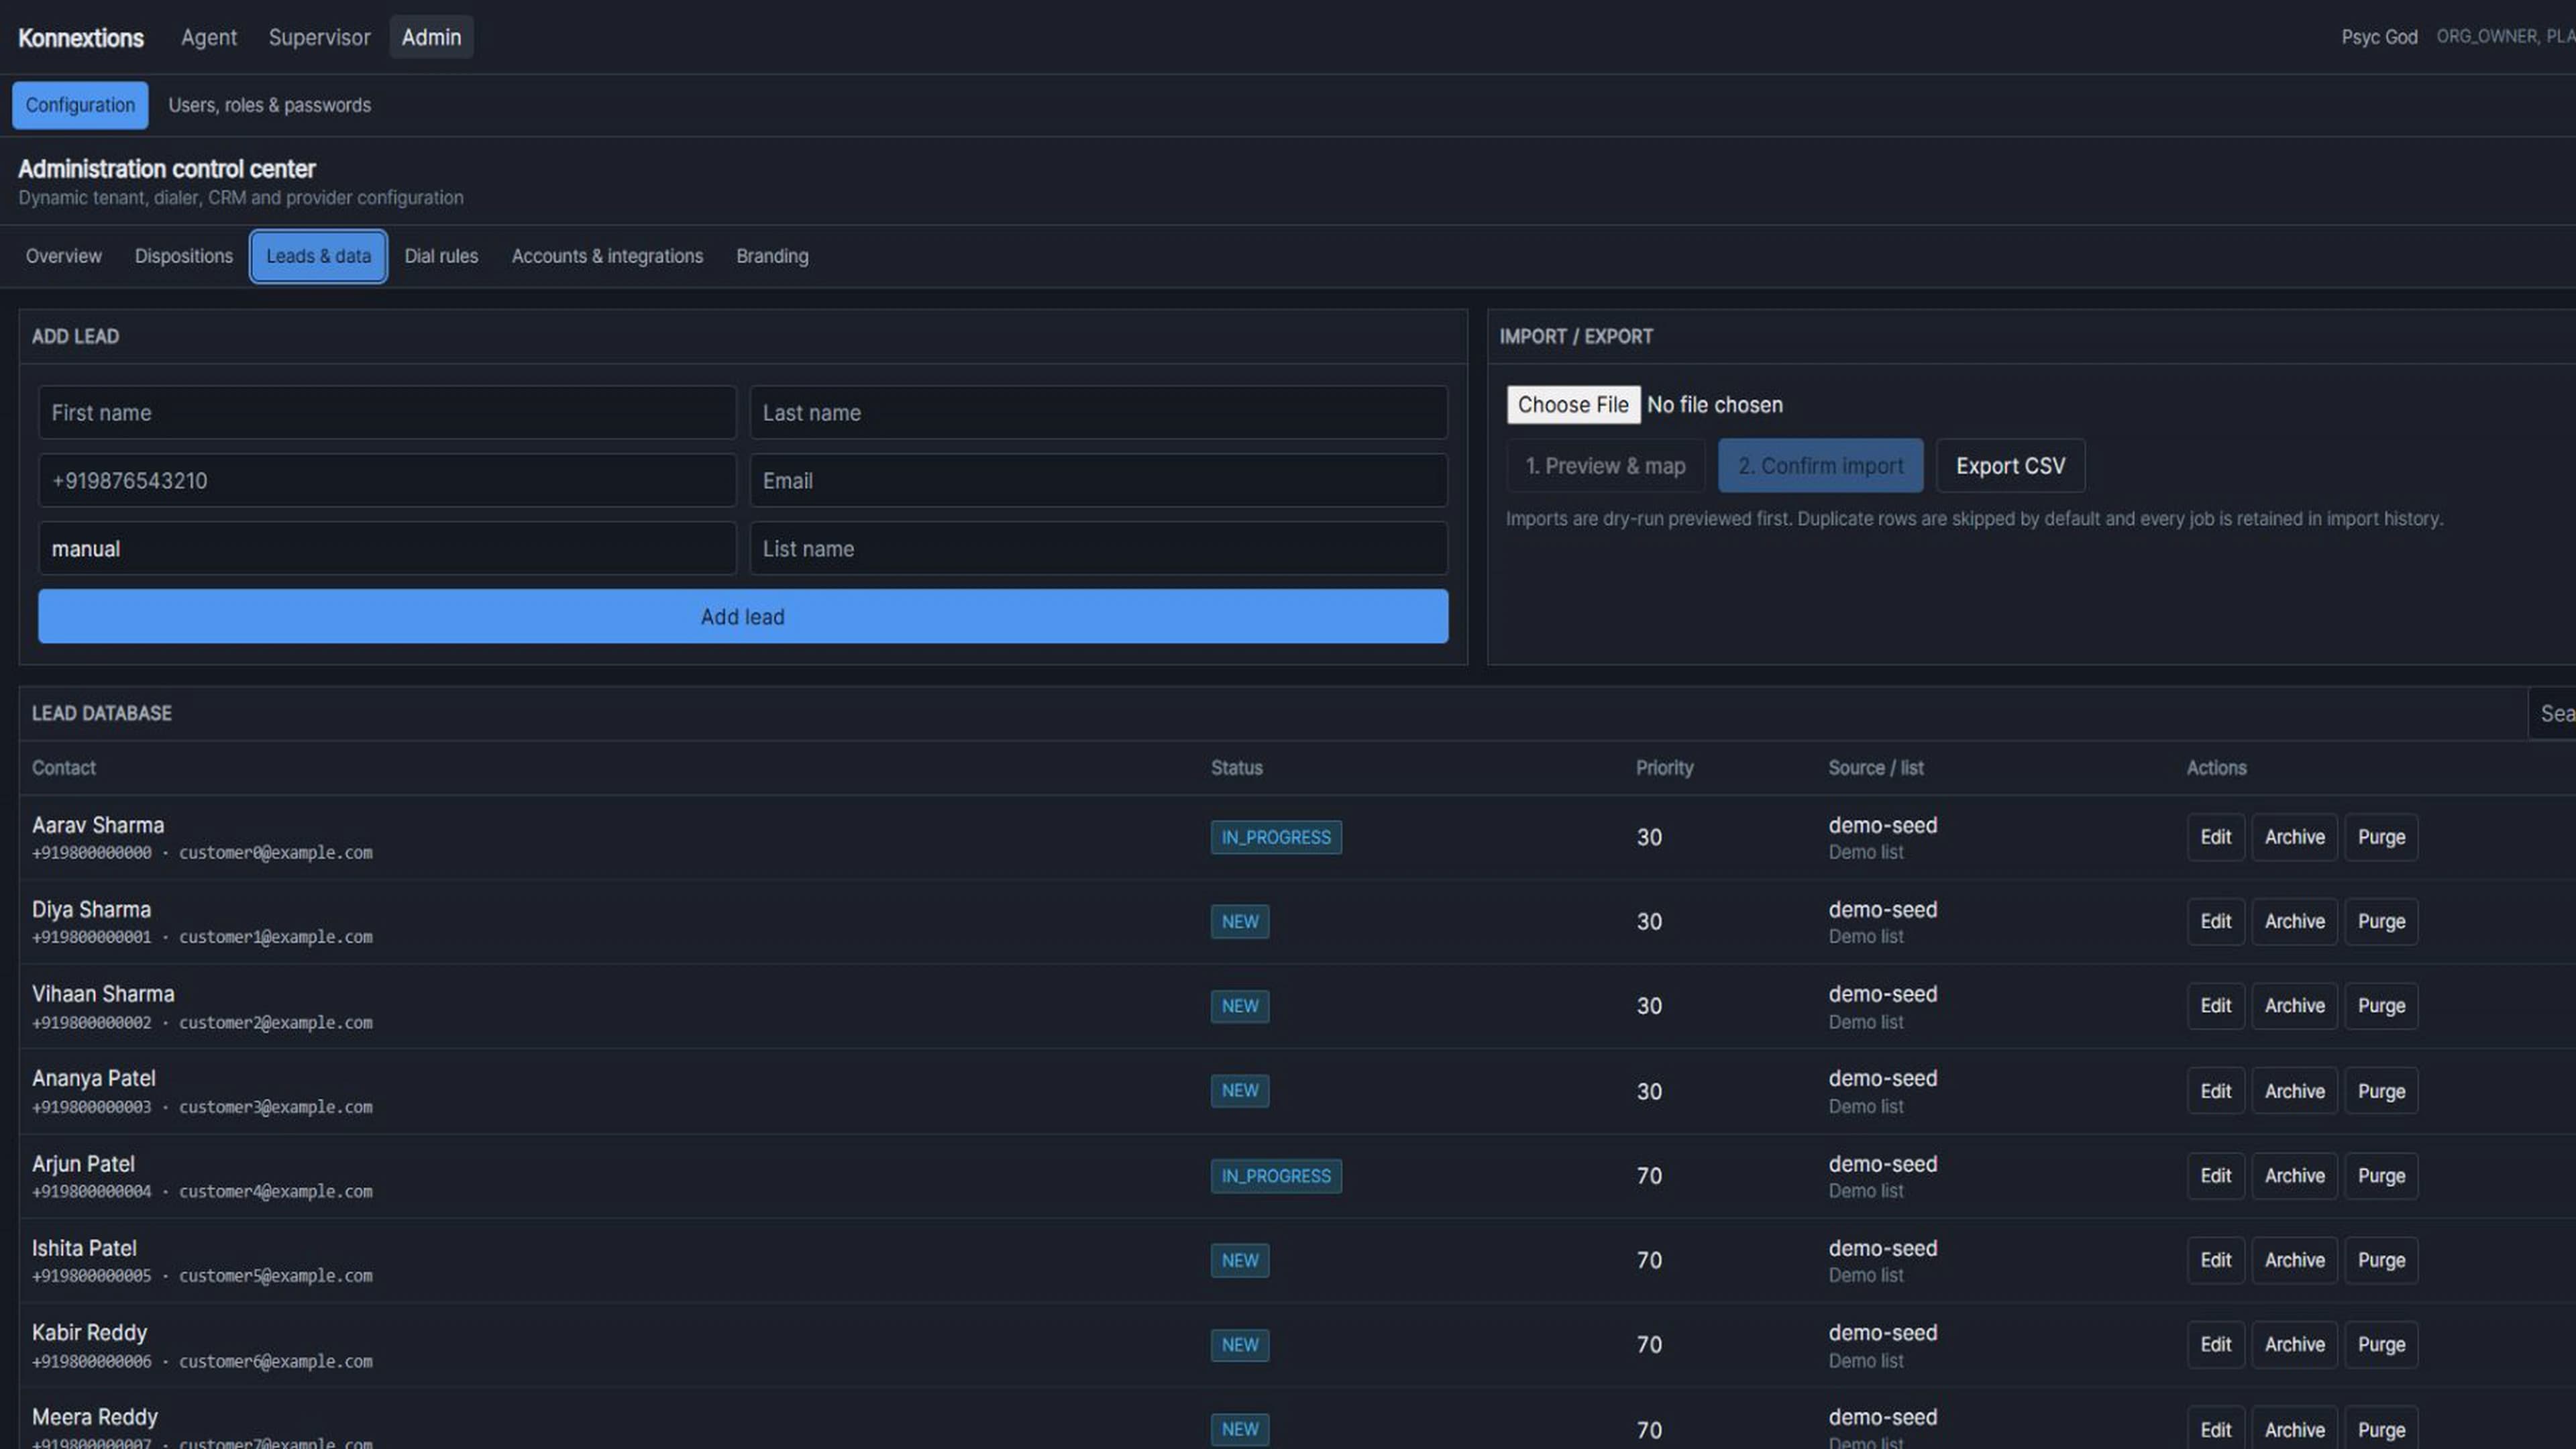
Task: Focus the First name field
Action: [387, 412]
